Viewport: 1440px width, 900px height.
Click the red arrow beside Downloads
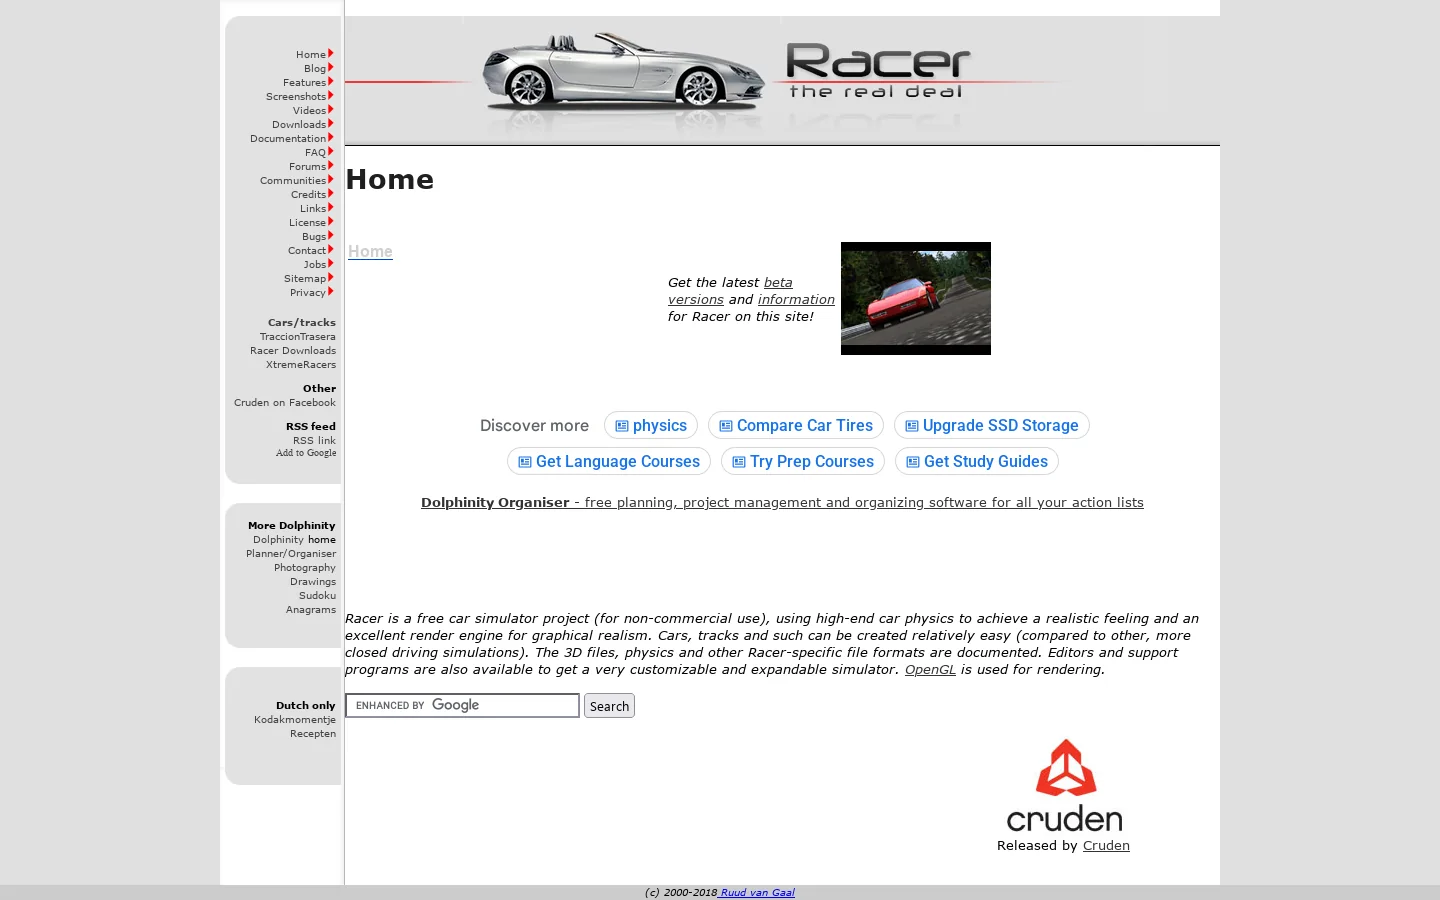pos(331,124)
